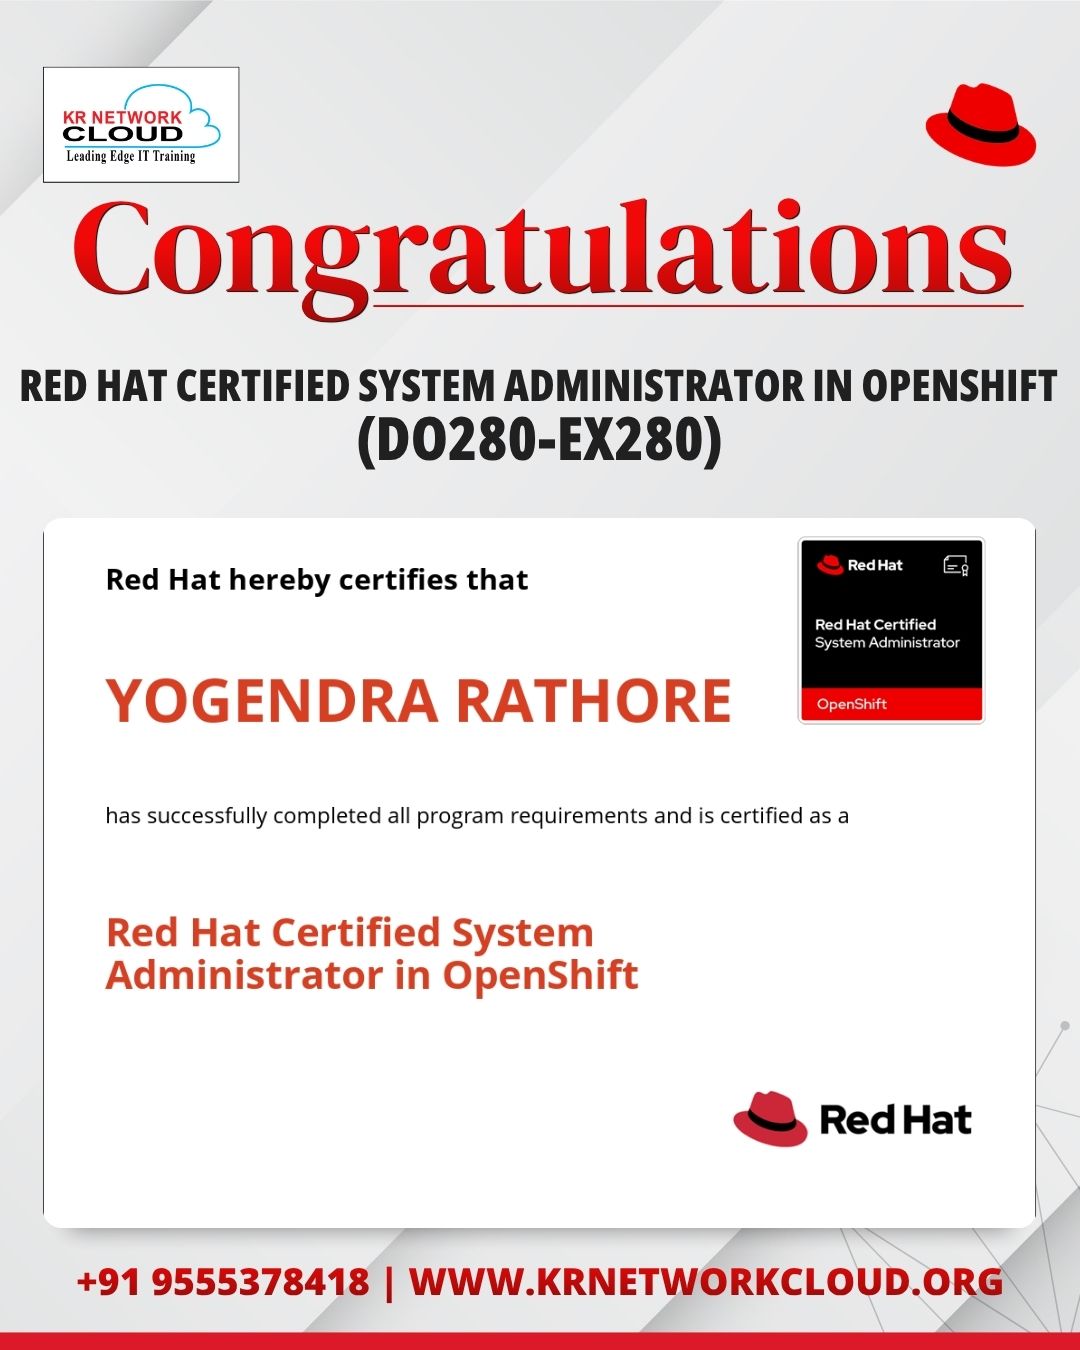Click the Red Hat Certified System Administrator badge
Viewport: 1080px width, 1350px height.
(x=891, y=630)
